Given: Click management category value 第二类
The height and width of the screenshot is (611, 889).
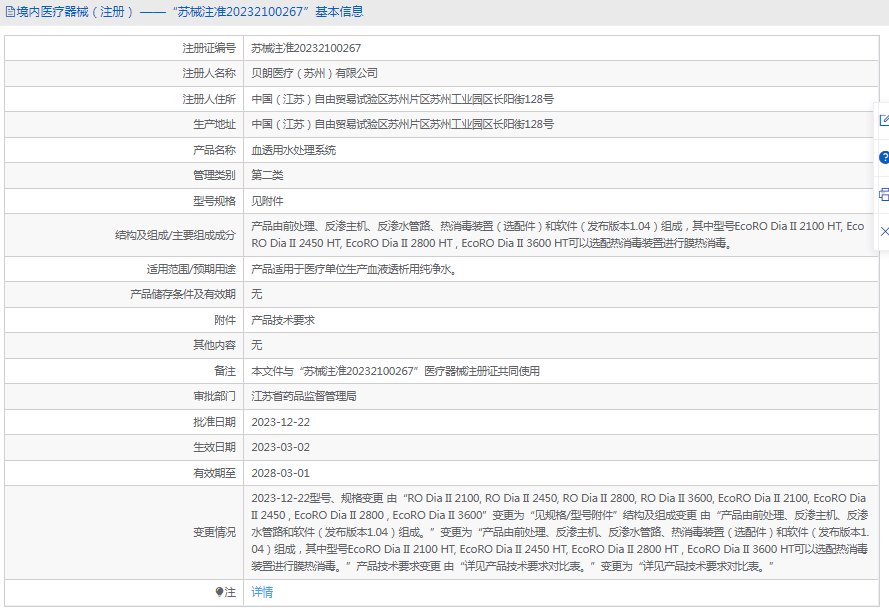Looking at the screenshot, I should 267,175.
